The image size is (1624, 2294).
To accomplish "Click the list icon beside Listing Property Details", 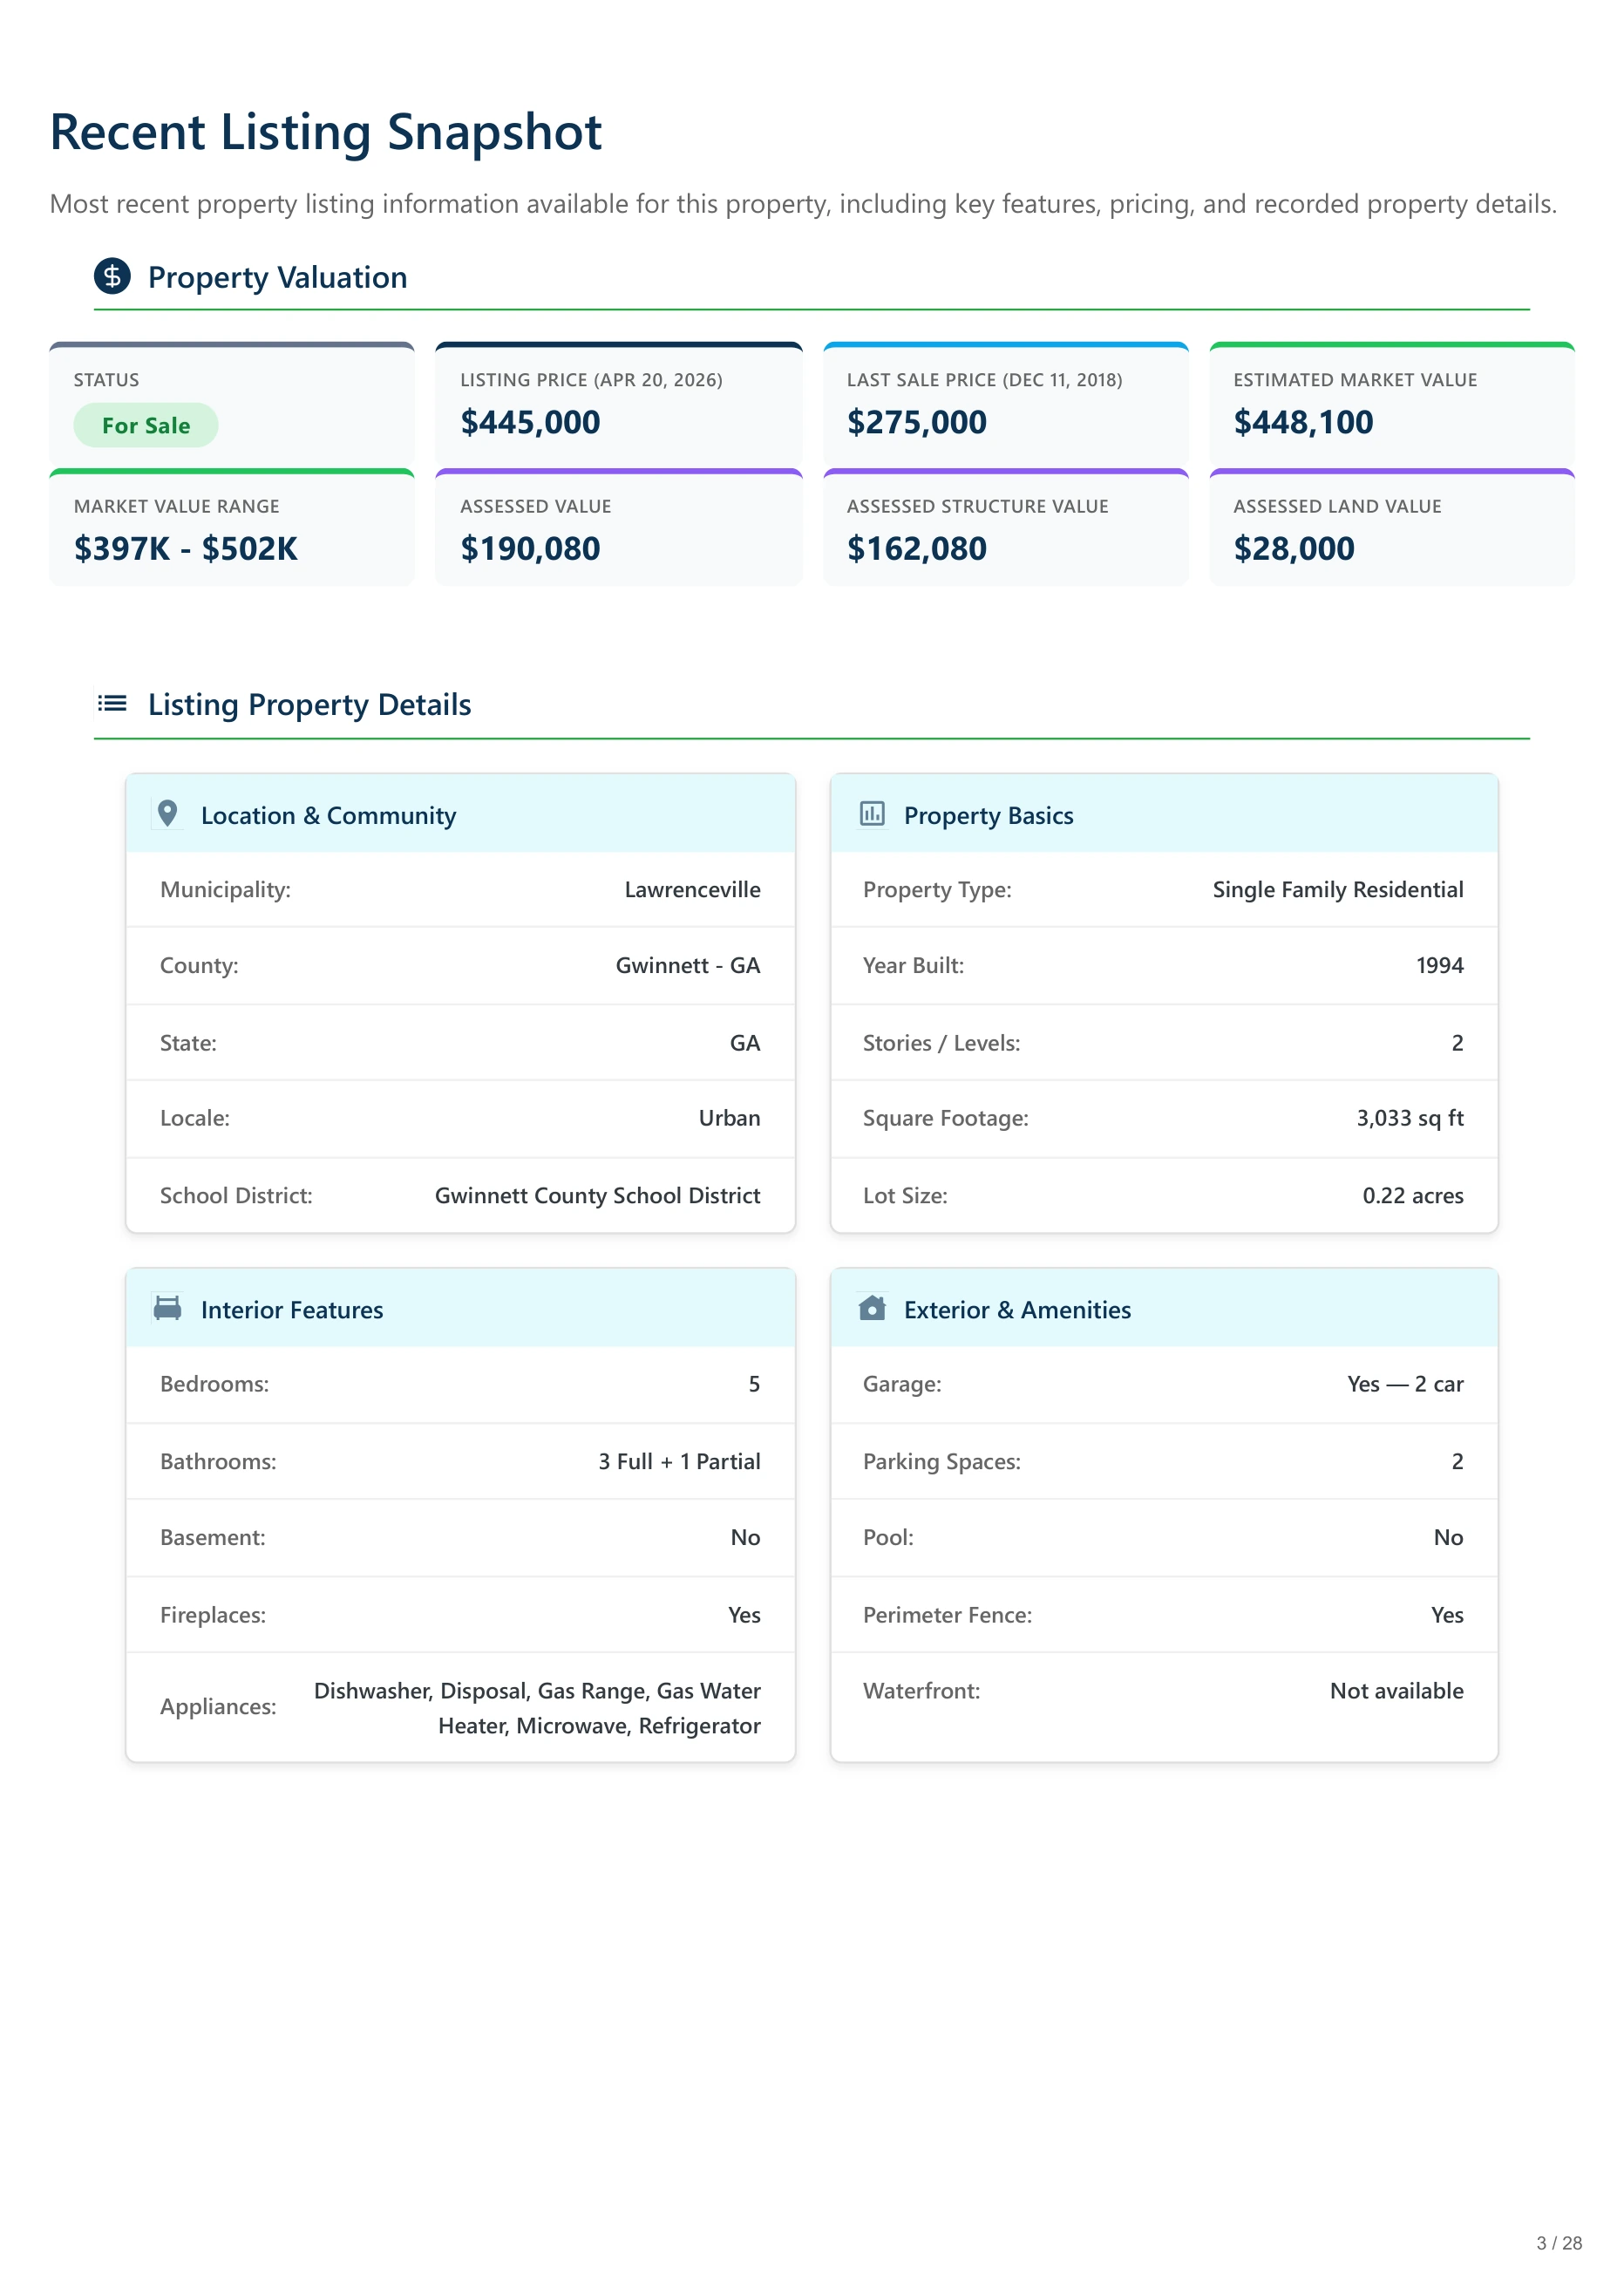I will [x=112, y=704].
